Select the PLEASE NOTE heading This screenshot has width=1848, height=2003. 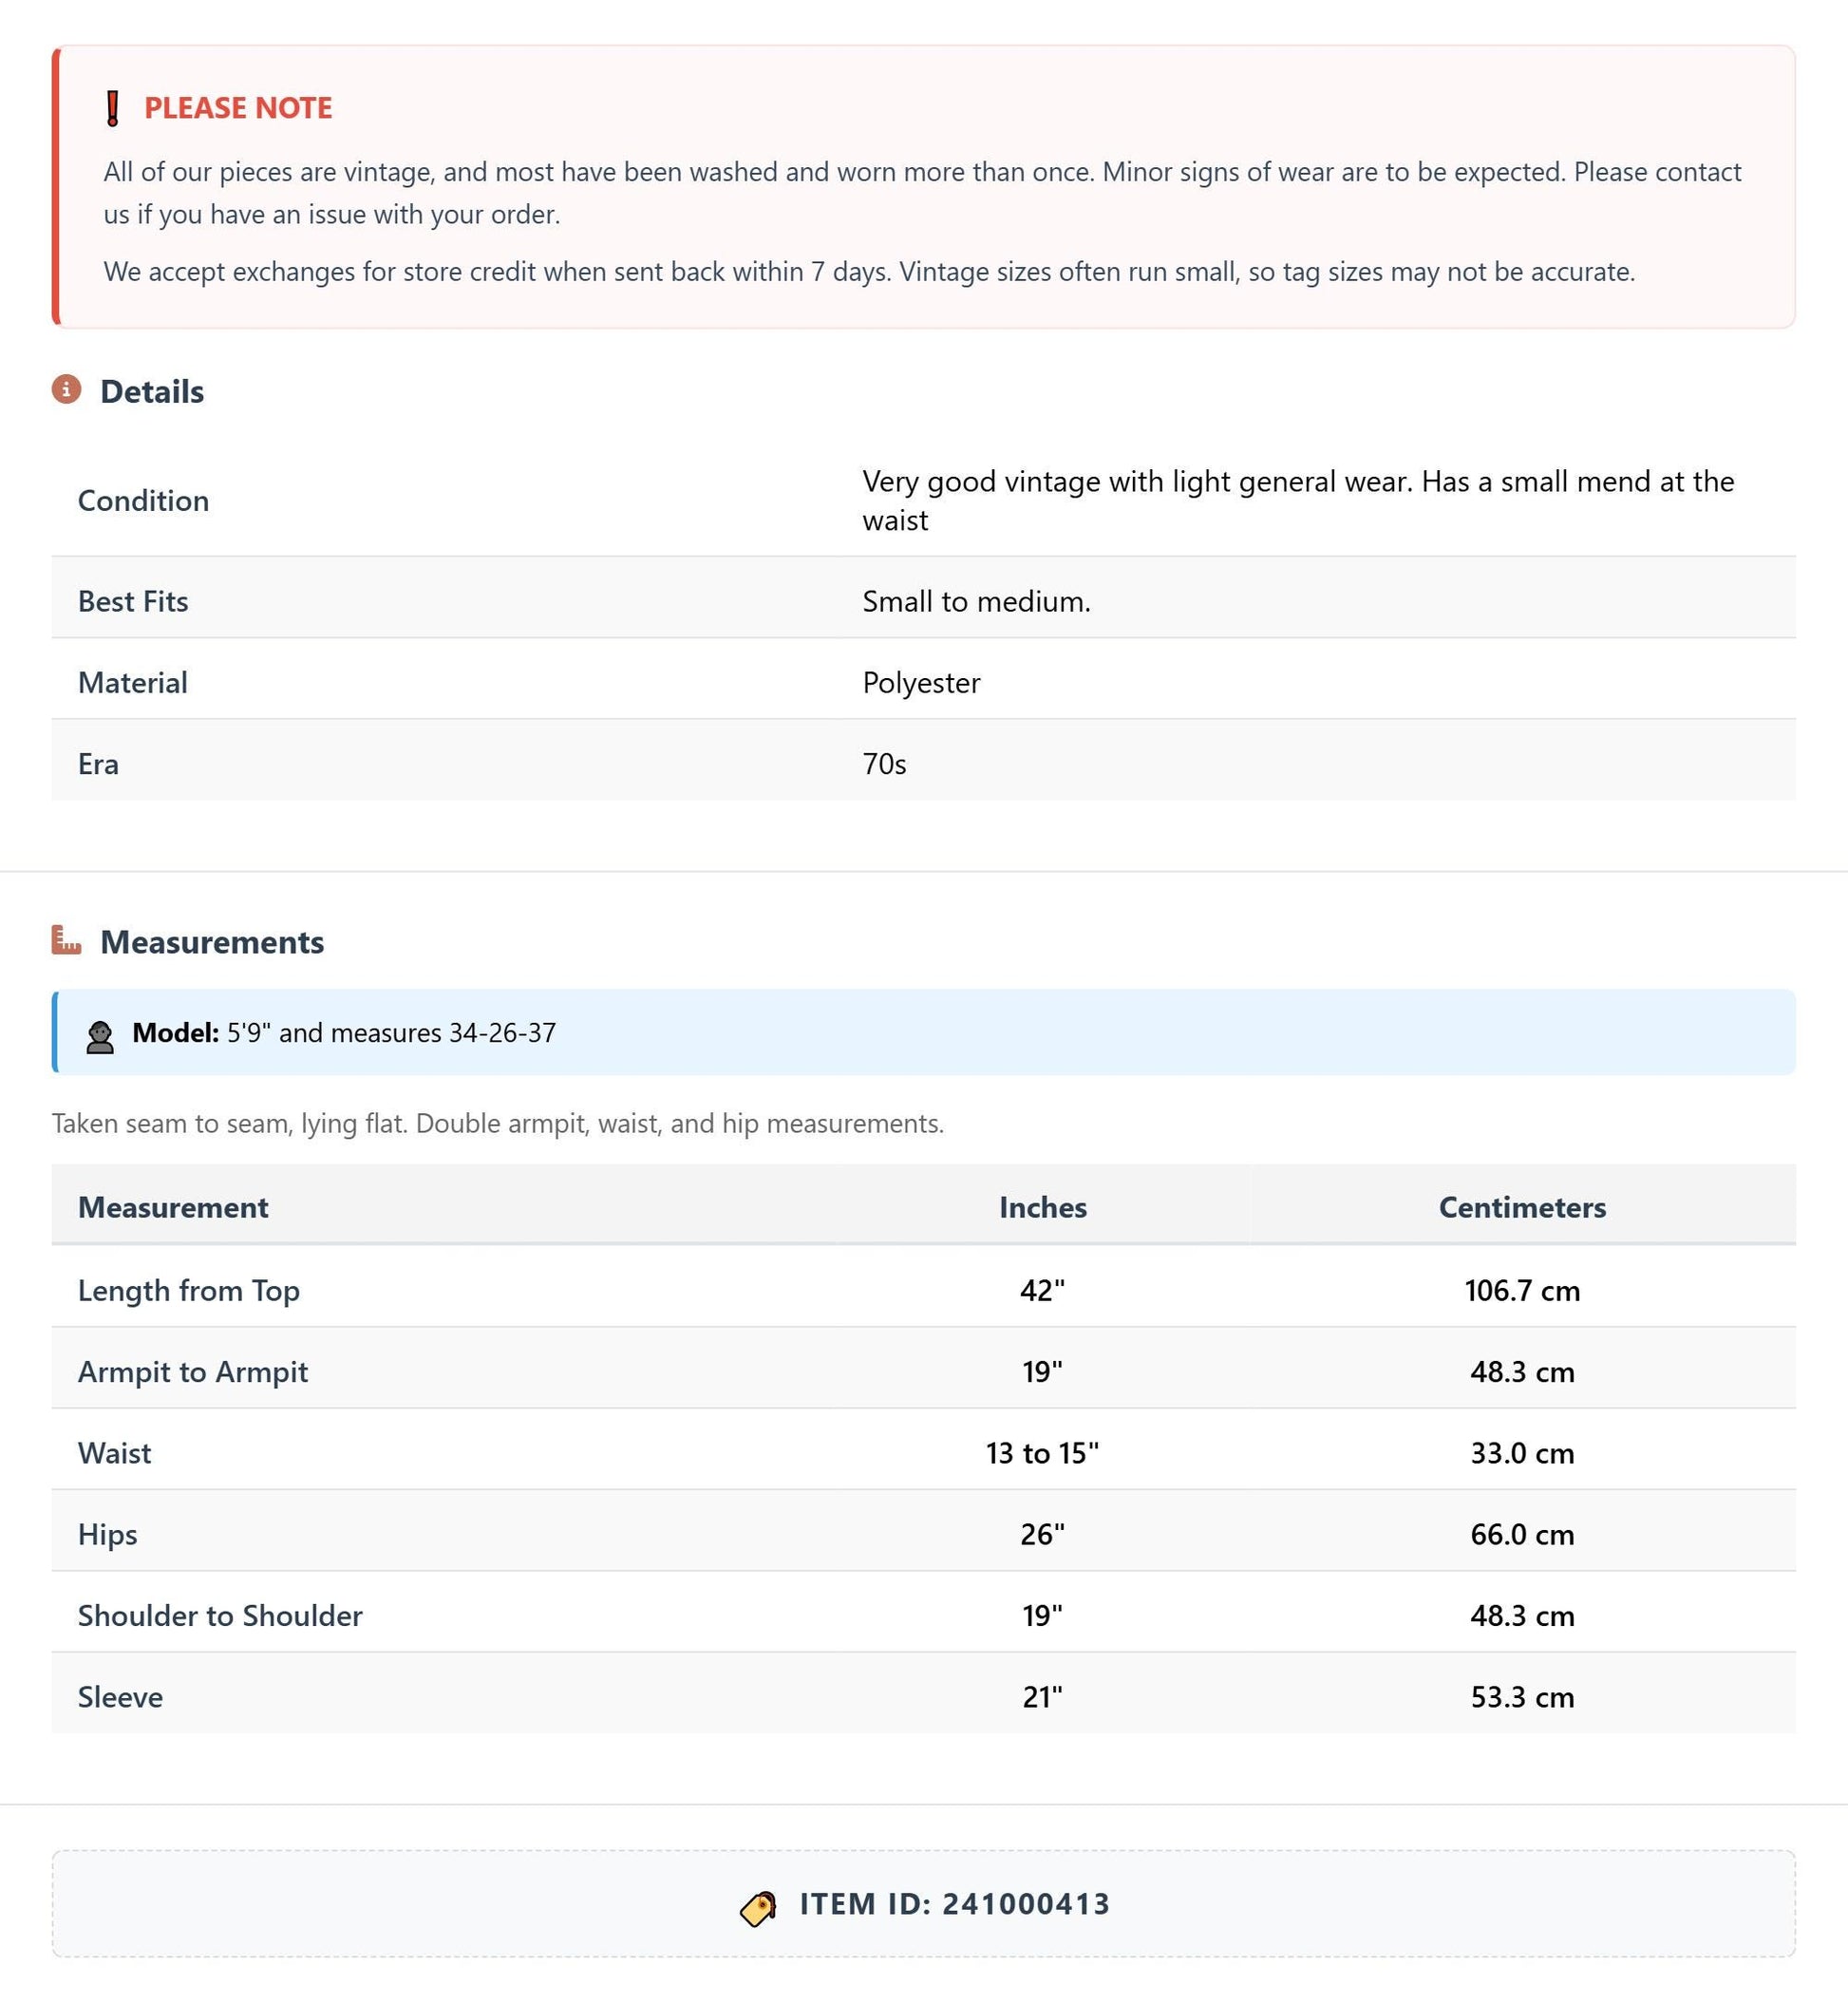coord(238,108)
